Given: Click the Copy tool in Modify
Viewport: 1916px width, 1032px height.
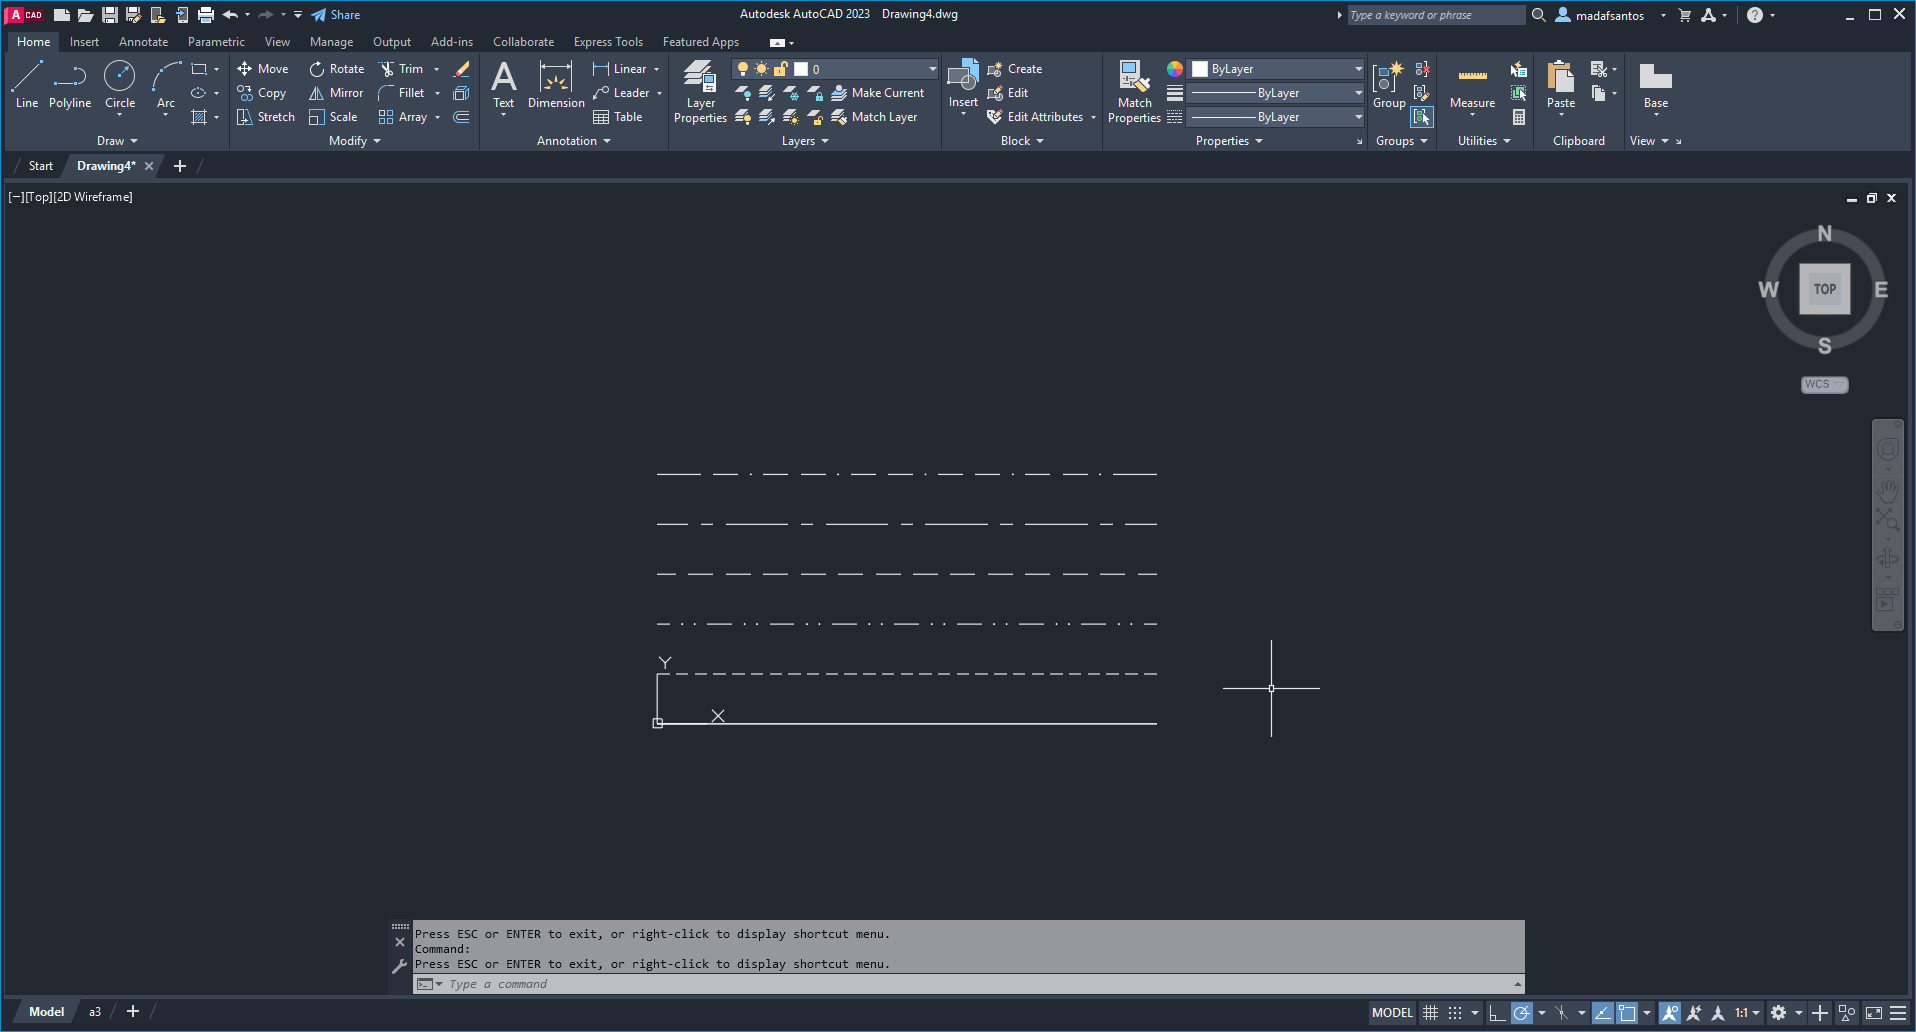Looking at the screenshot, I should [x=262, y=93].
